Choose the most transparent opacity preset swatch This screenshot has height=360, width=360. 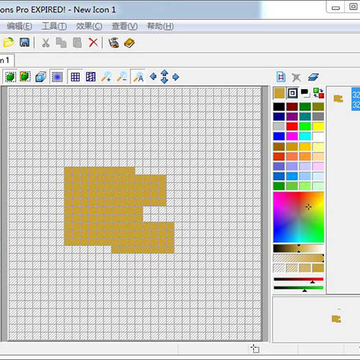click(279, 268)
